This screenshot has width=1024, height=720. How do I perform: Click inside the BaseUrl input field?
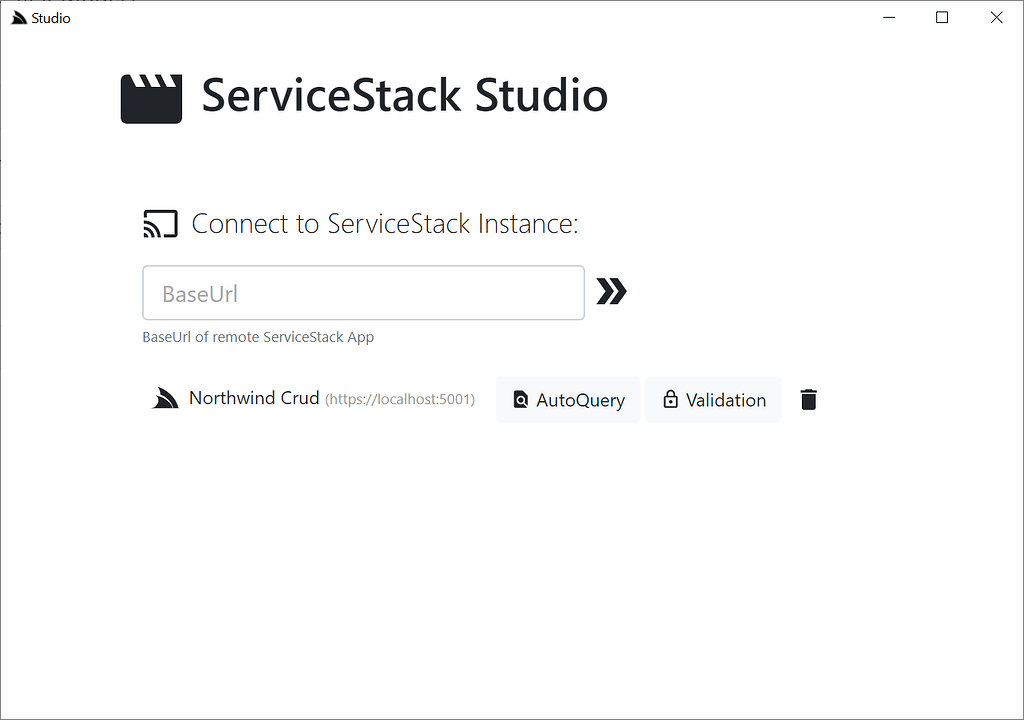(363, 292)
